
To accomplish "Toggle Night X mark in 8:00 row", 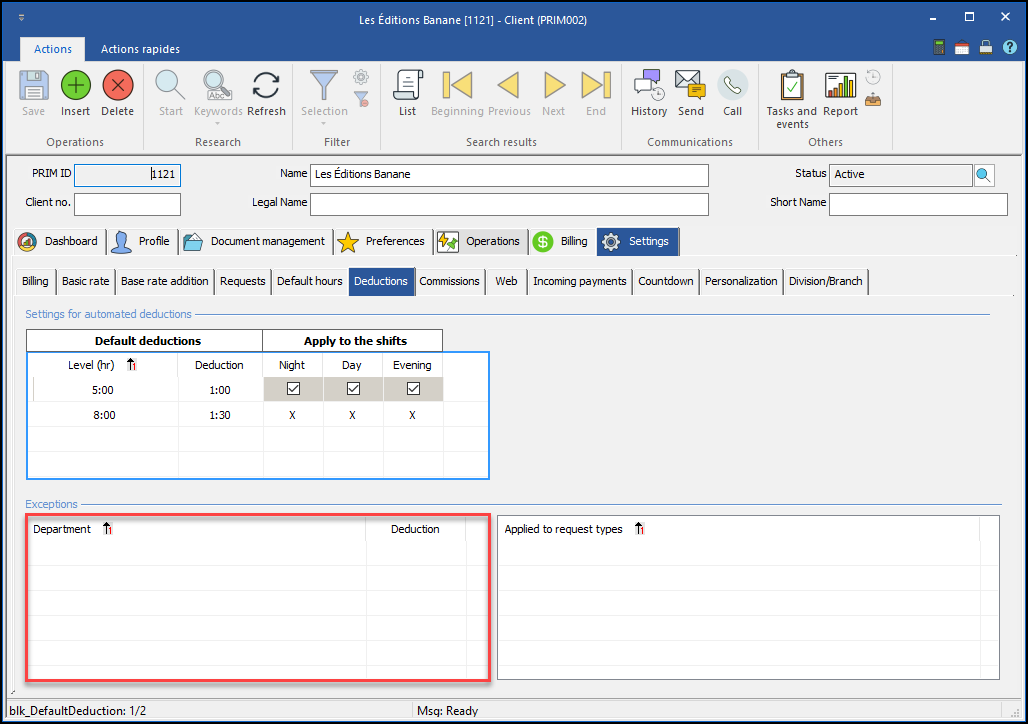I will pyautogui.click(x=292, y=415).
